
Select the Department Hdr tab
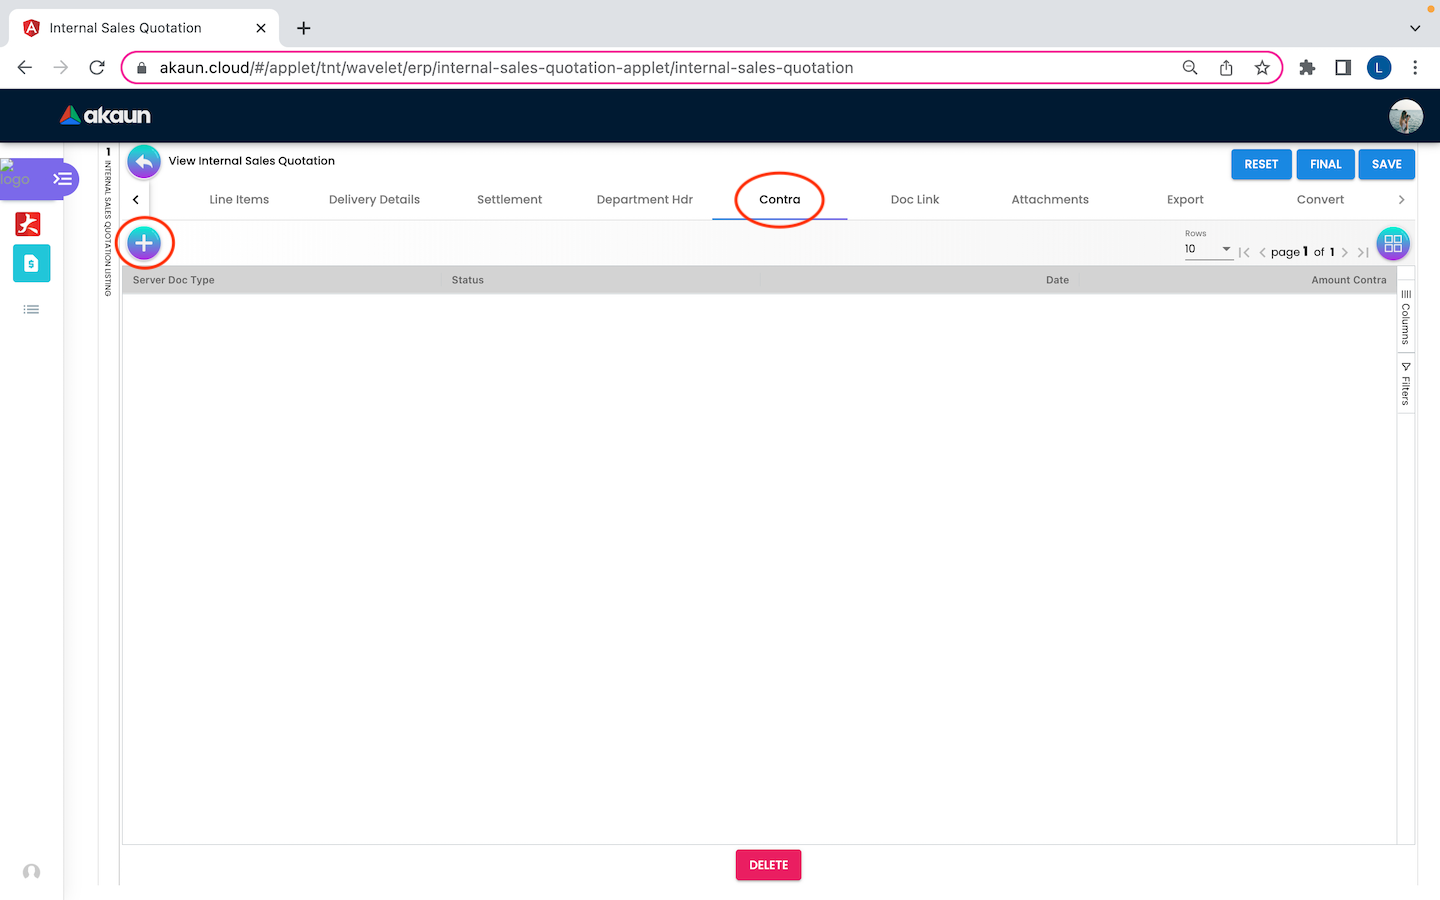(645, 200)
